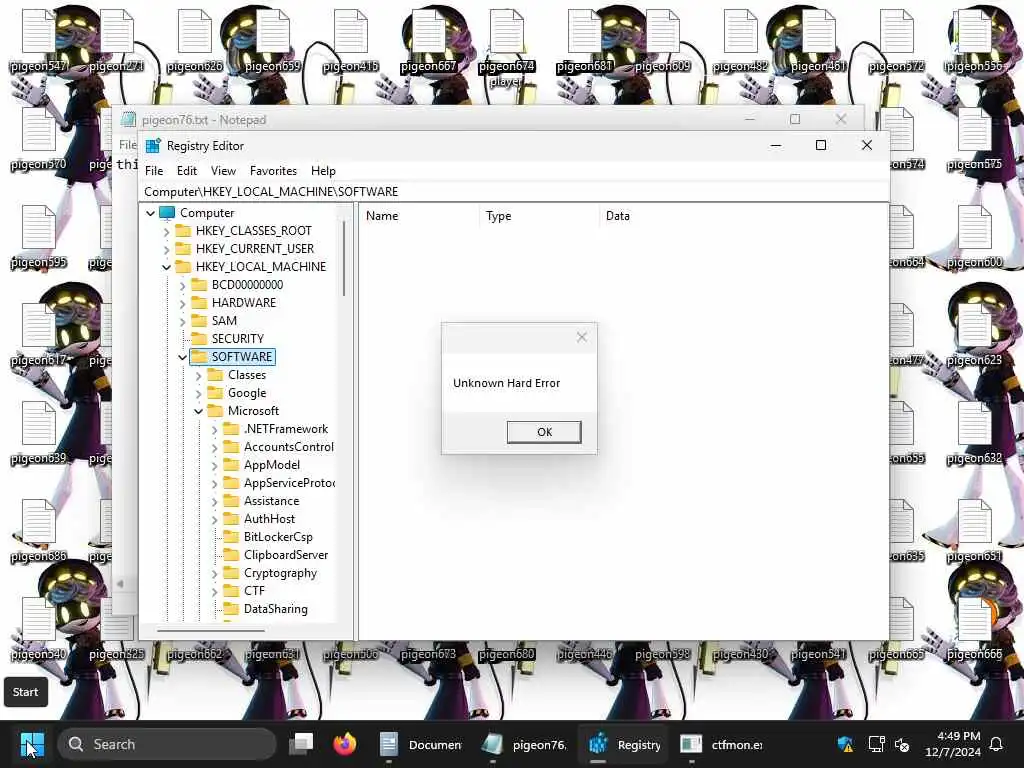Click the muted volume tray icon
The height and width of the screenshot is (768, 1024).
click(x=903, y=744)
